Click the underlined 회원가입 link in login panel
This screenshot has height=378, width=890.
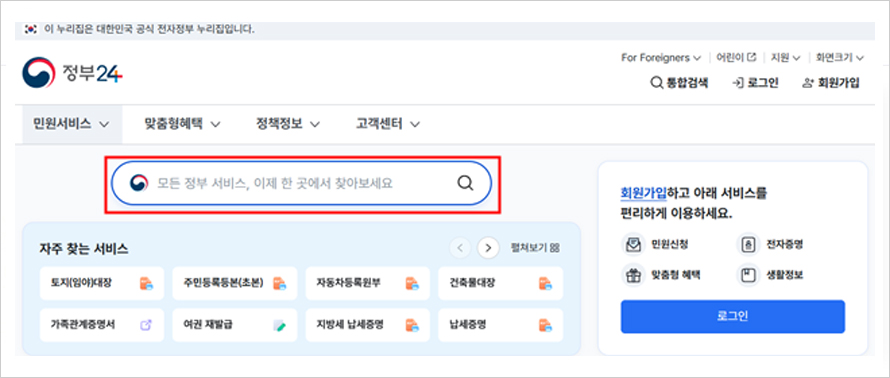[x=644, y=193]
